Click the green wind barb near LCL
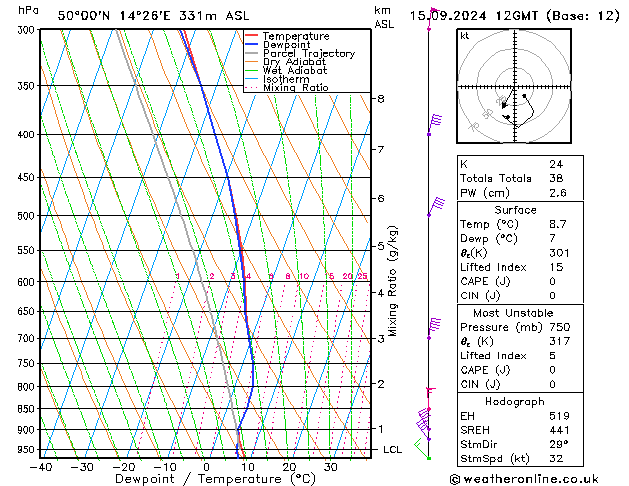 (x=423, y=452)
